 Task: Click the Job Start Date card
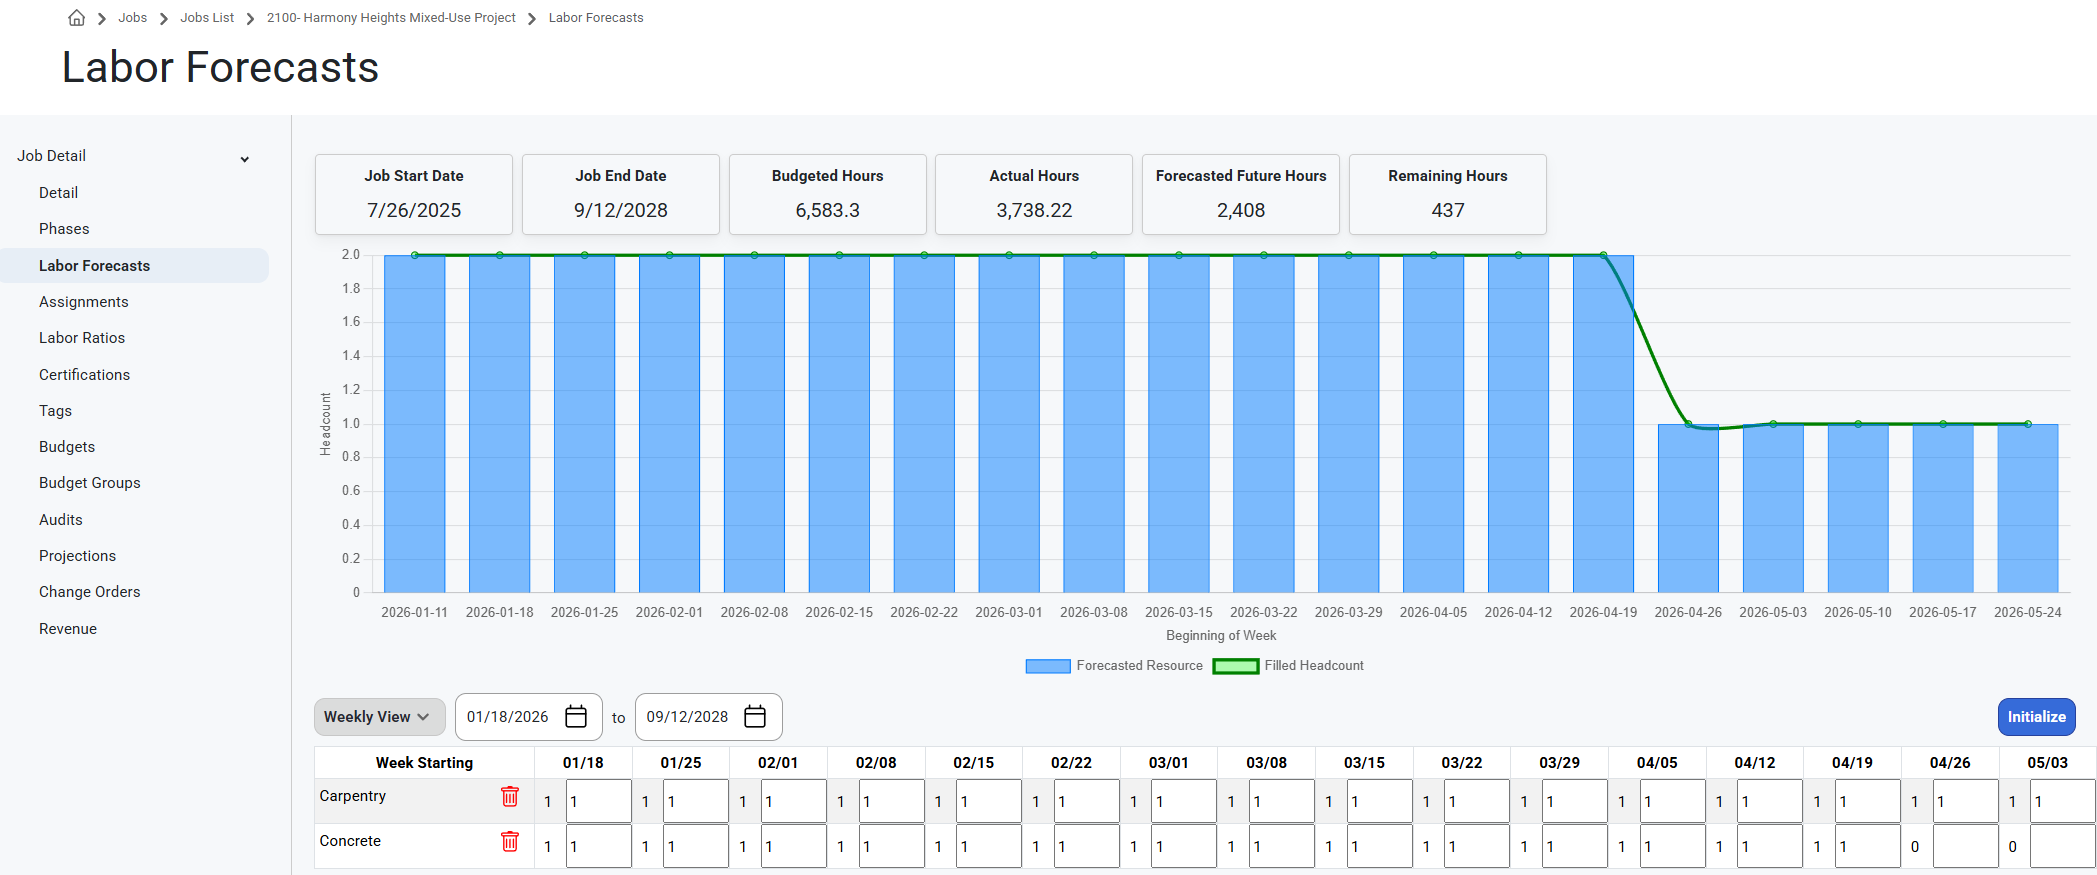click(x=414, y=194)
